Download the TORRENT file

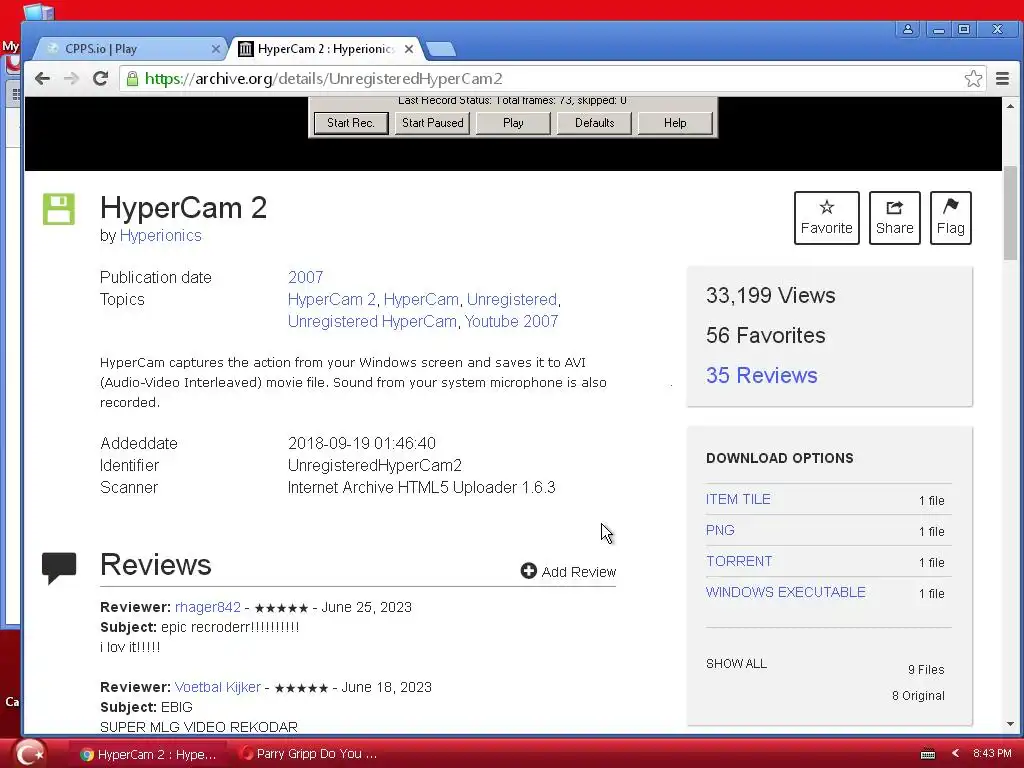click(x=739, y=562)
